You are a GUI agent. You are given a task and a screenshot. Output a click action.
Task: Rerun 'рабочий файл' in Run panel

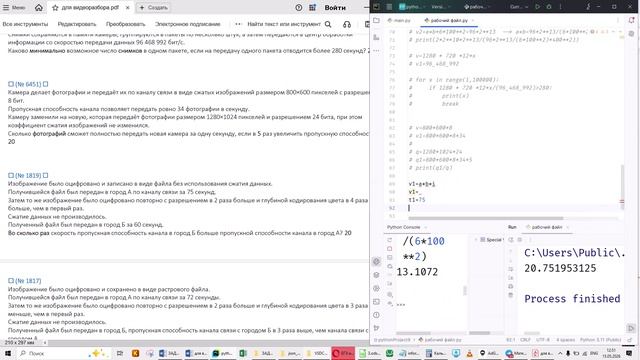[511, 240]
